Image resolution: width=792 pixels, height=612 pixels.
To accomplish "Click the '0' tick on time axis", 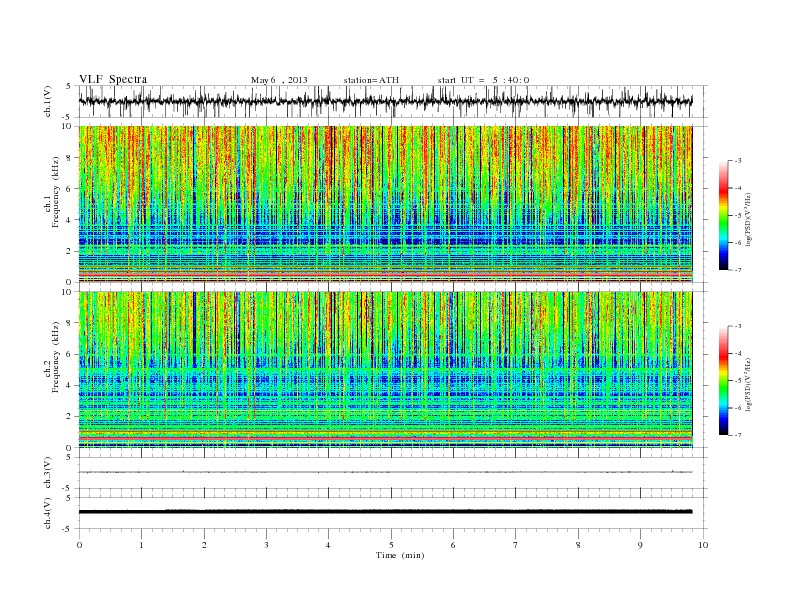I will click(x=79, y=545).
